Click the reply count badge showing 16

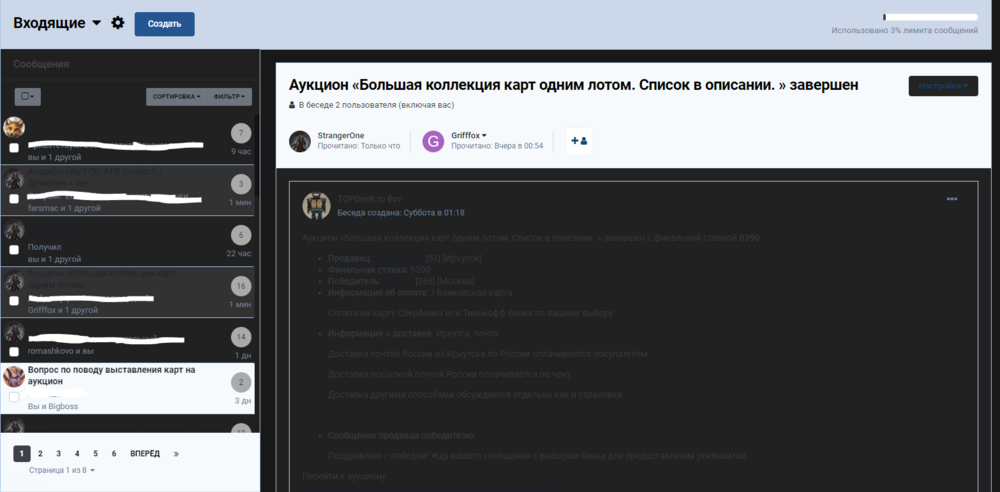(x=241, y=287)
